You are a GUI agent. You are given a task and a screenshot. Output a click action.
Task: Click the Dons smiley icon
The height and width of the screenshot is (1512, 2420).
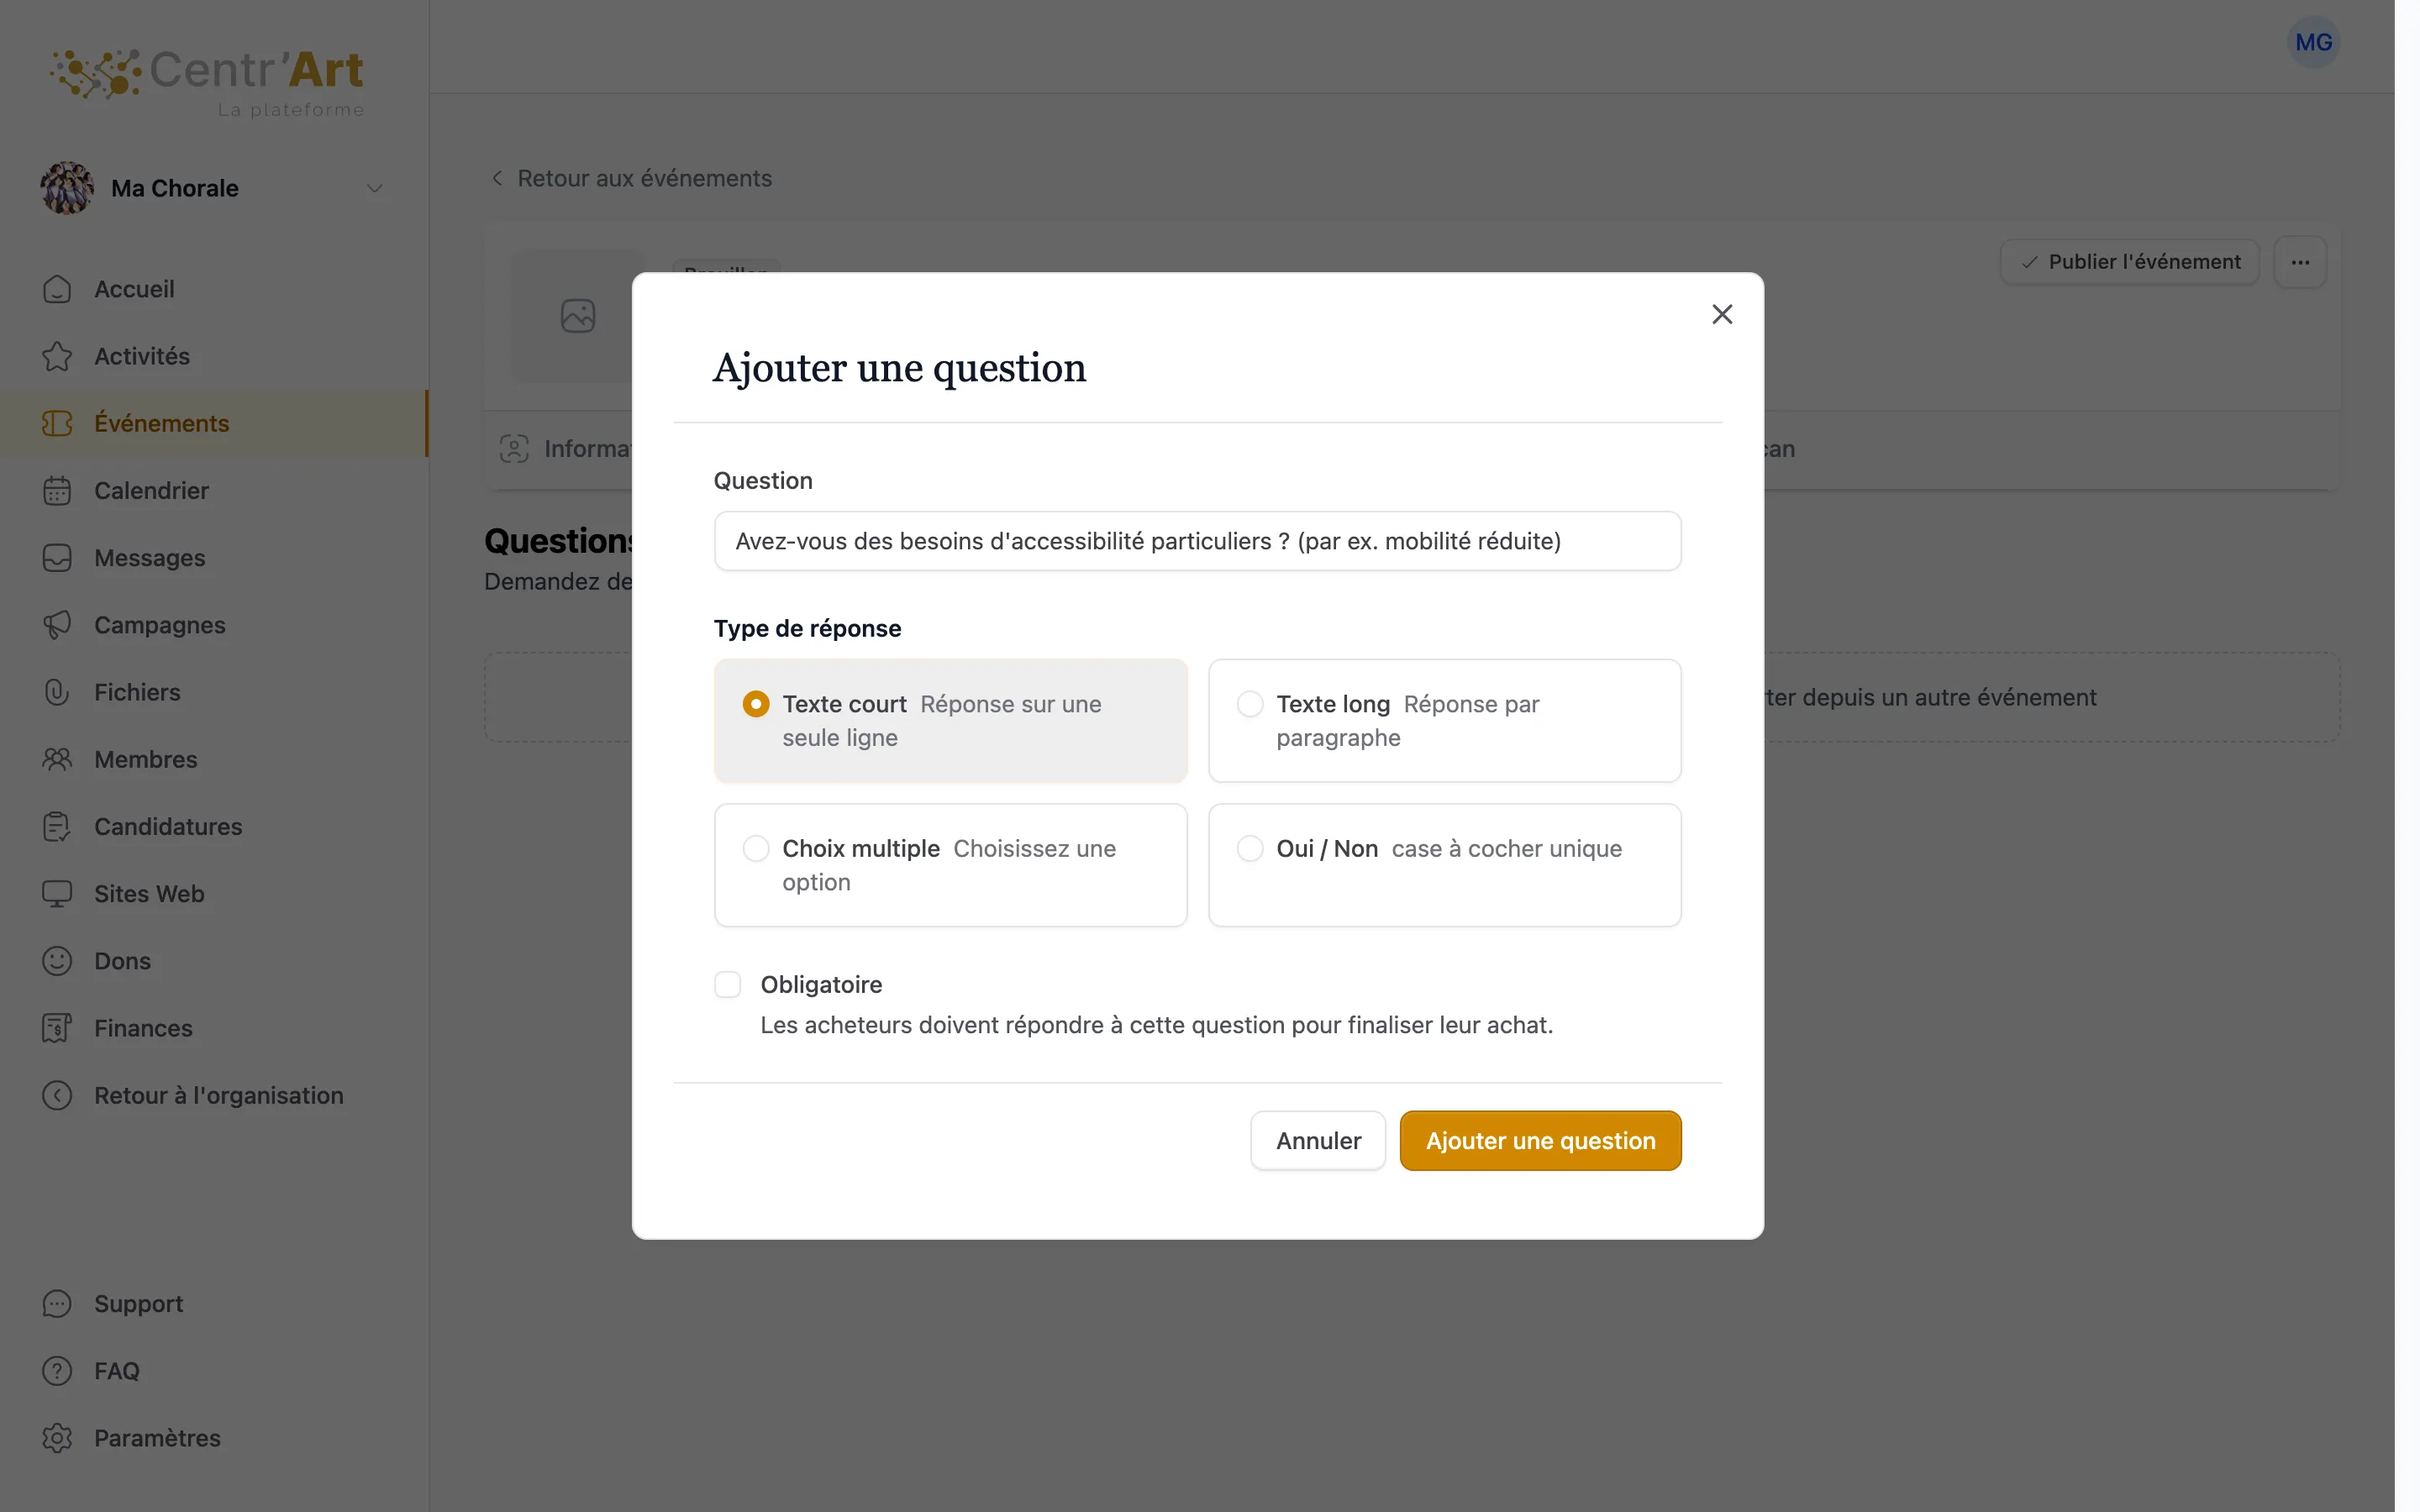[x=57, y=961]
